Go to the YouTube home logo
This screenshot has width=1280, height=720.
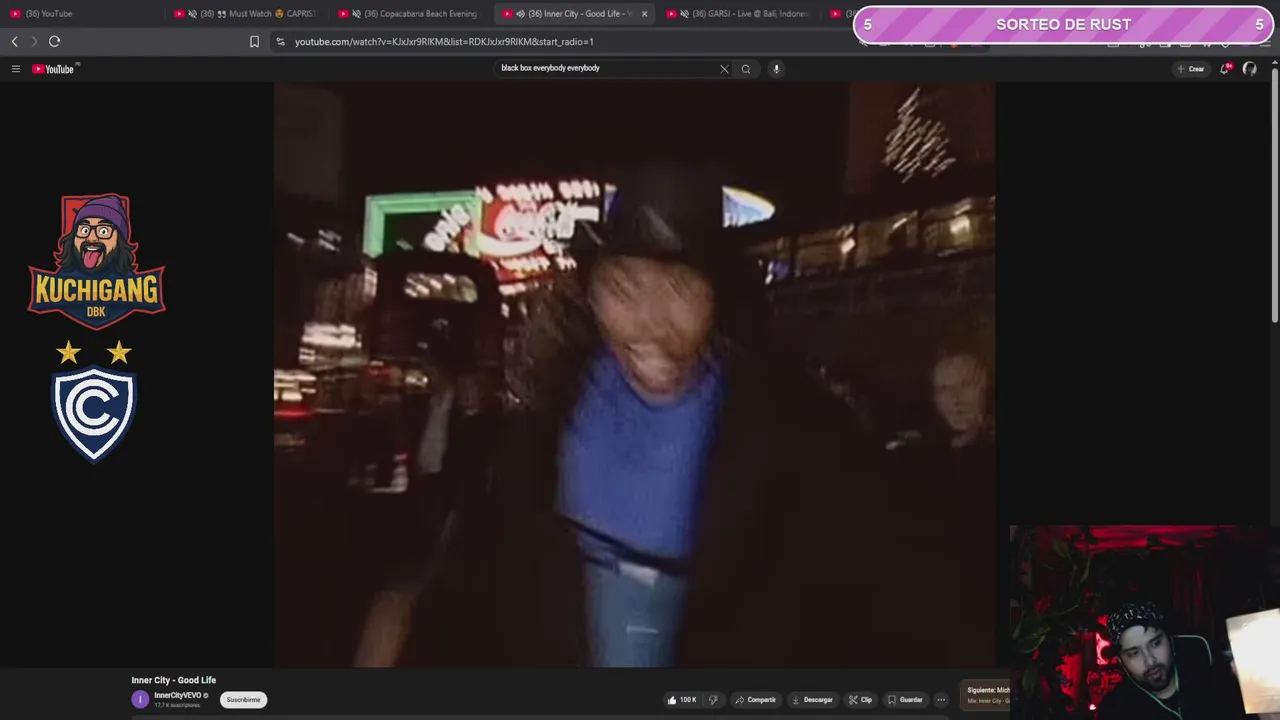(54, 69)
